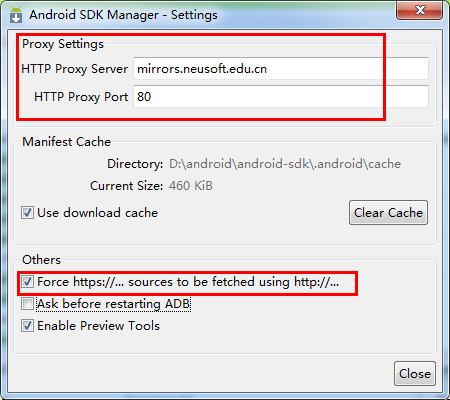Click the Android SDK Manager title bar icon
450x400 pixels.
point(16,15)
